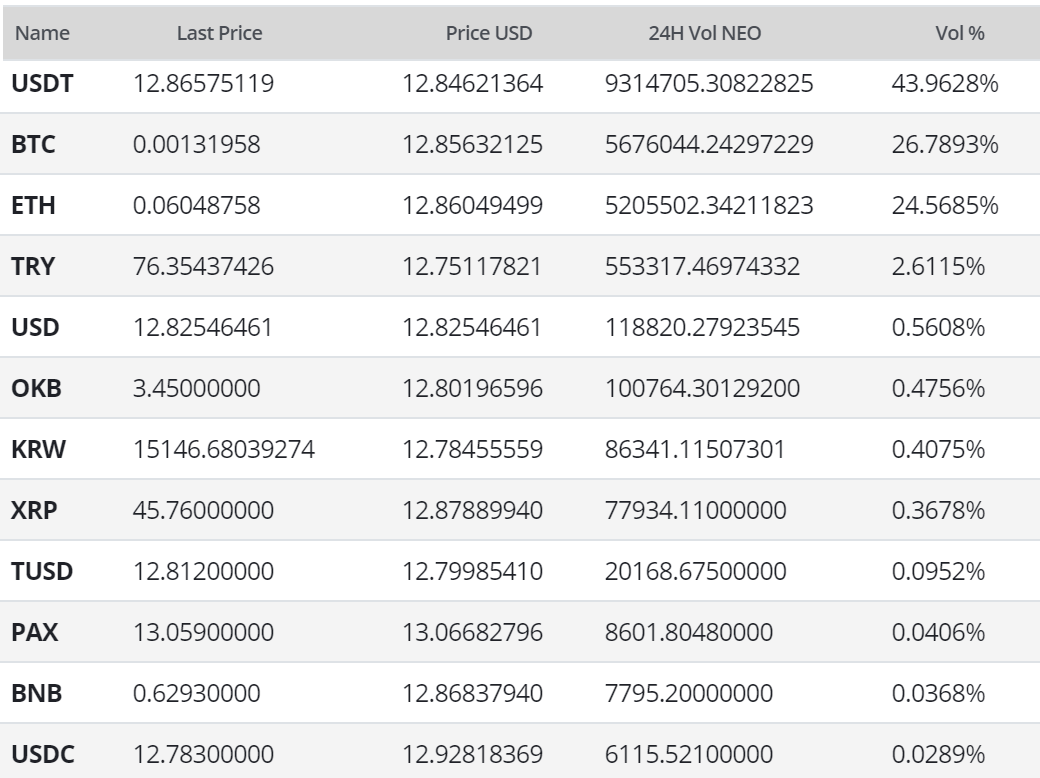This screenshot has height=778, width=1040.
Task: Select the TUSD market name
Action: click(x=42, y=572)
